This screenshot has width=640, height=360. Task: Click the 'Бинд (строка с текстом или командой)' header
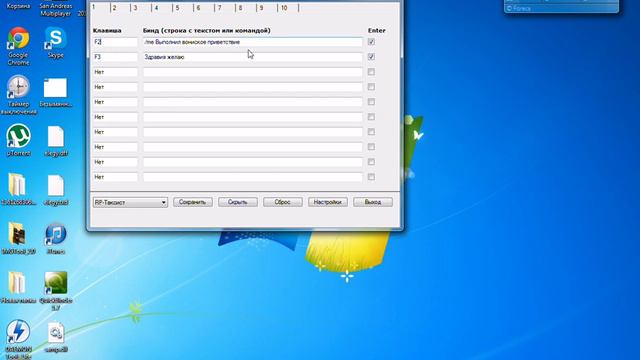(207, 30)
